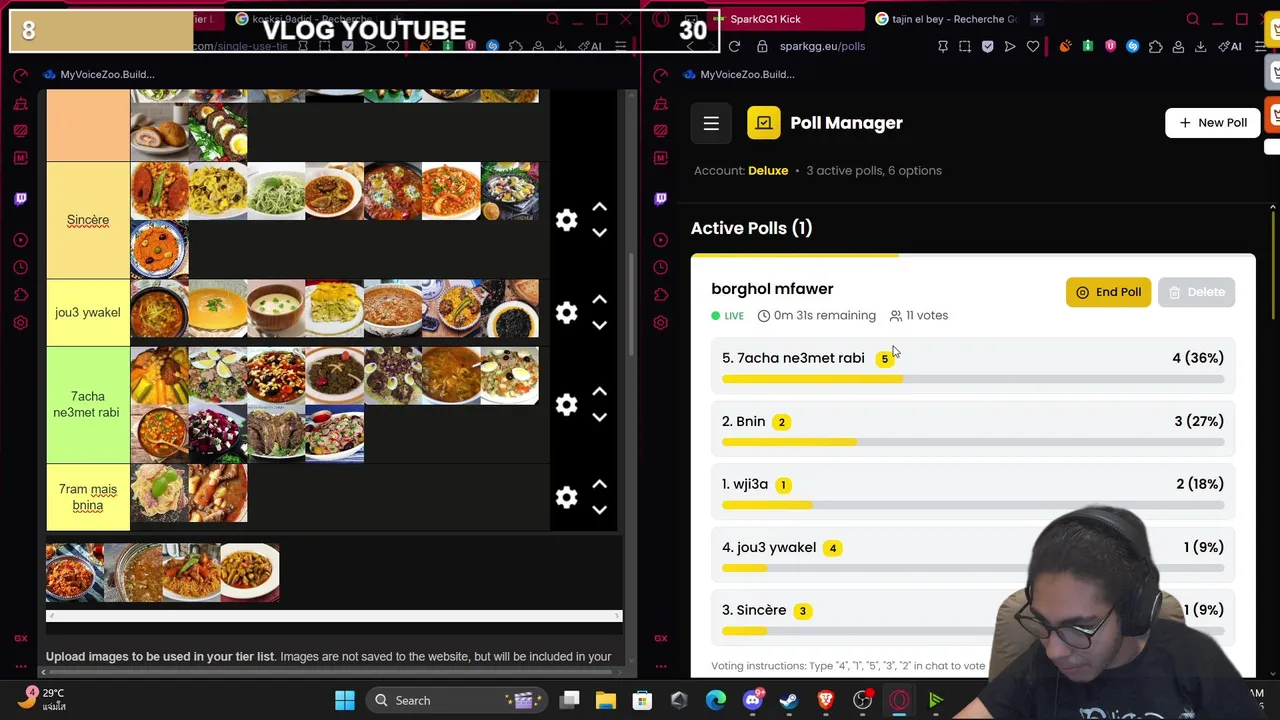Screen dimensions: 1280x720
Task: Click the progress bar under wji3a option
Action: (973, 505)
